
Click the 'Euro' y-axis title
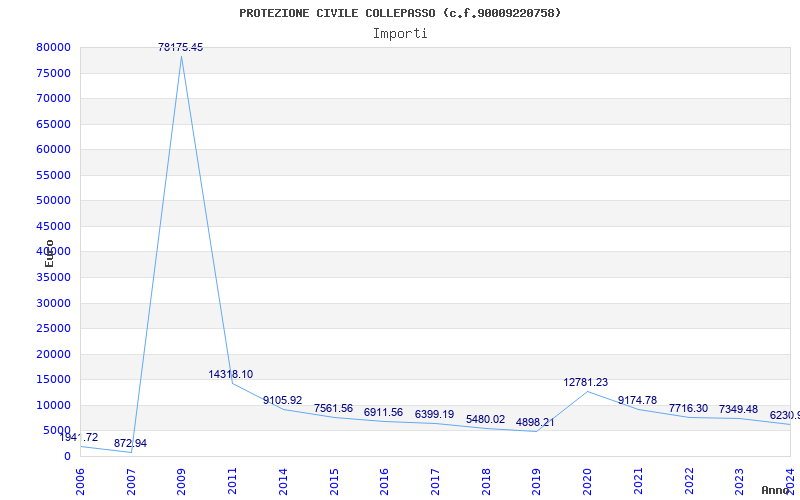49,253
